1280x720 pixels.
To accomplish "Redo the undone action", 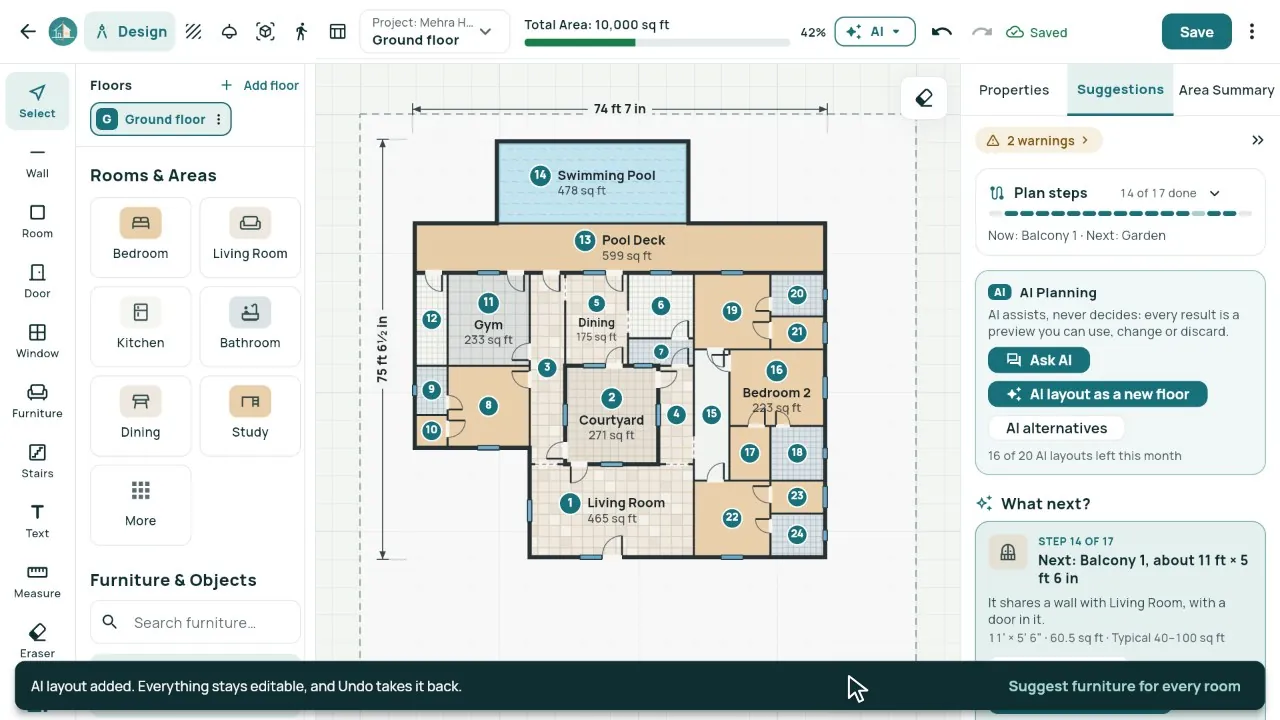I will point(981,32).
